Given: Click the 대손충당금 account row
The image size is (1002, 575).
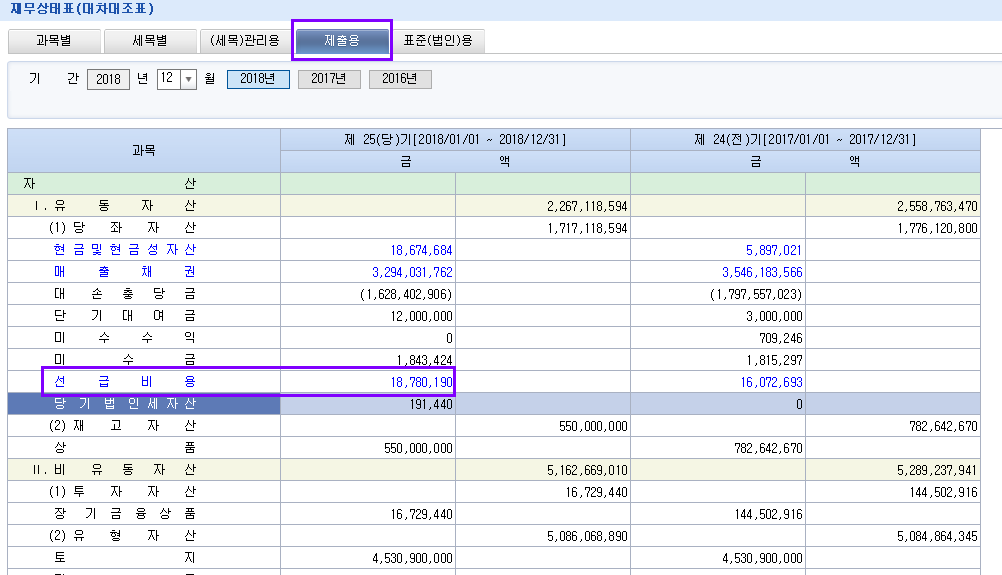Looking at the screenshot, I should [x=125, y=294].
